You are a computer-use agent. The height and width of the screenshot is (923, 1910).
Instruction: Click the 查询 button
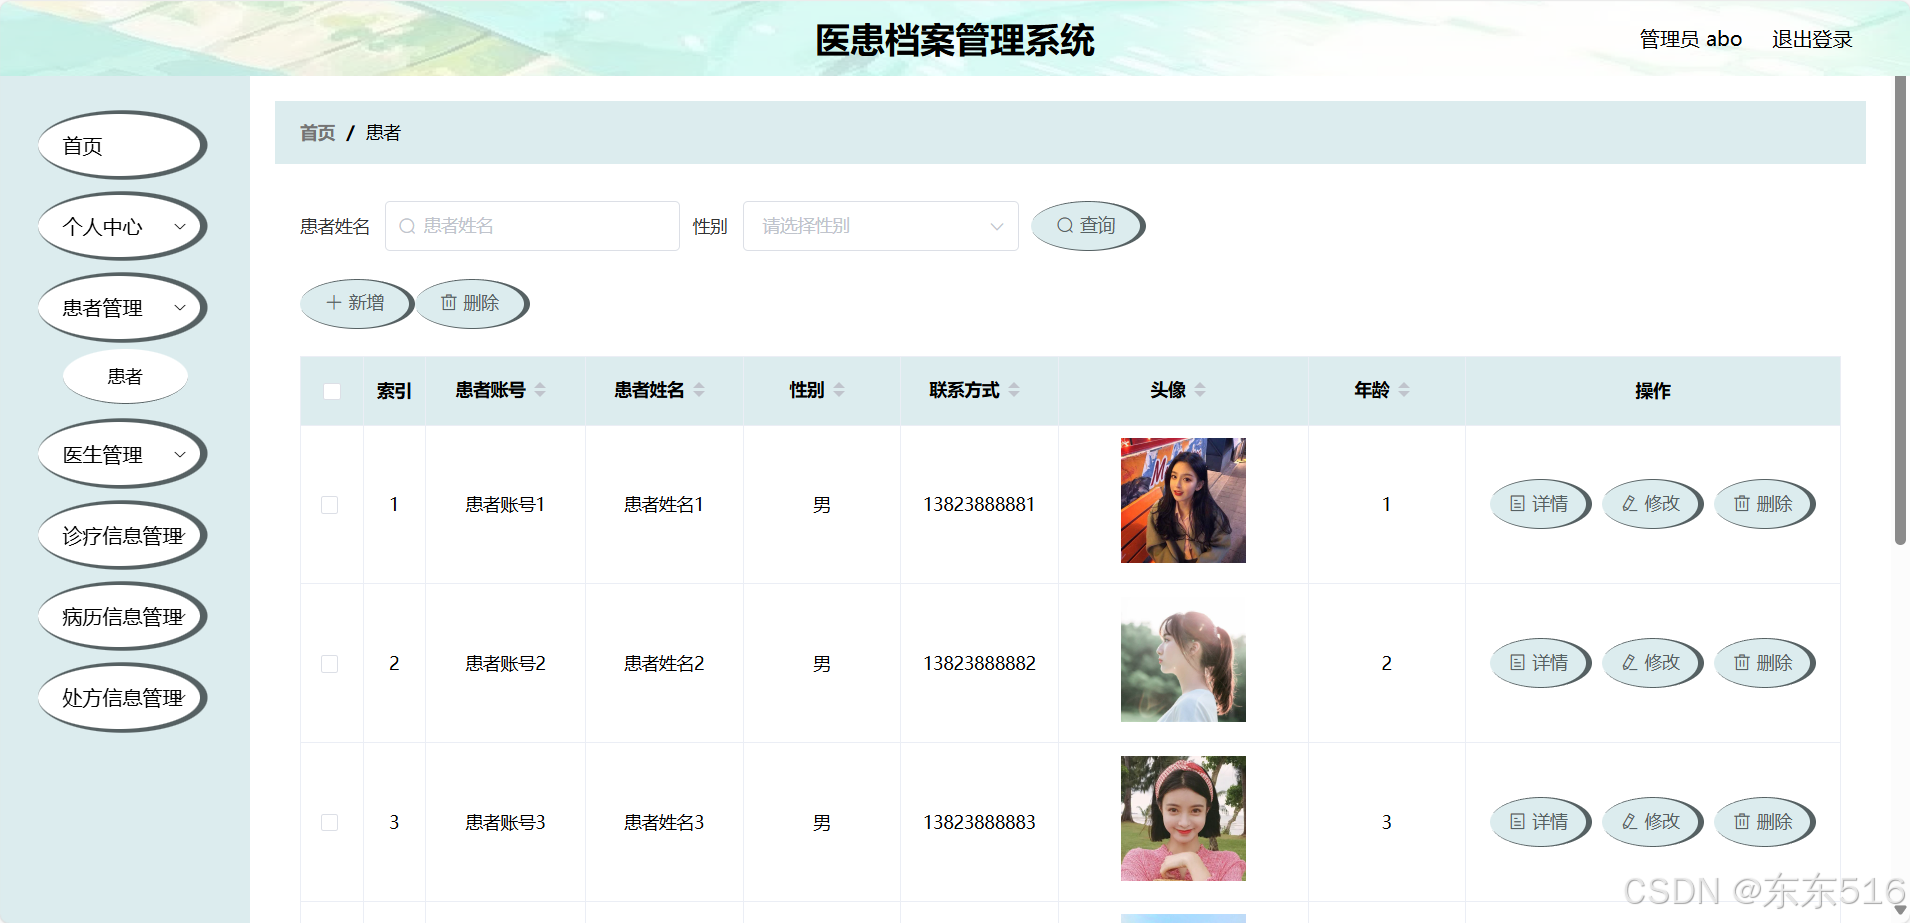(1088, 226)
